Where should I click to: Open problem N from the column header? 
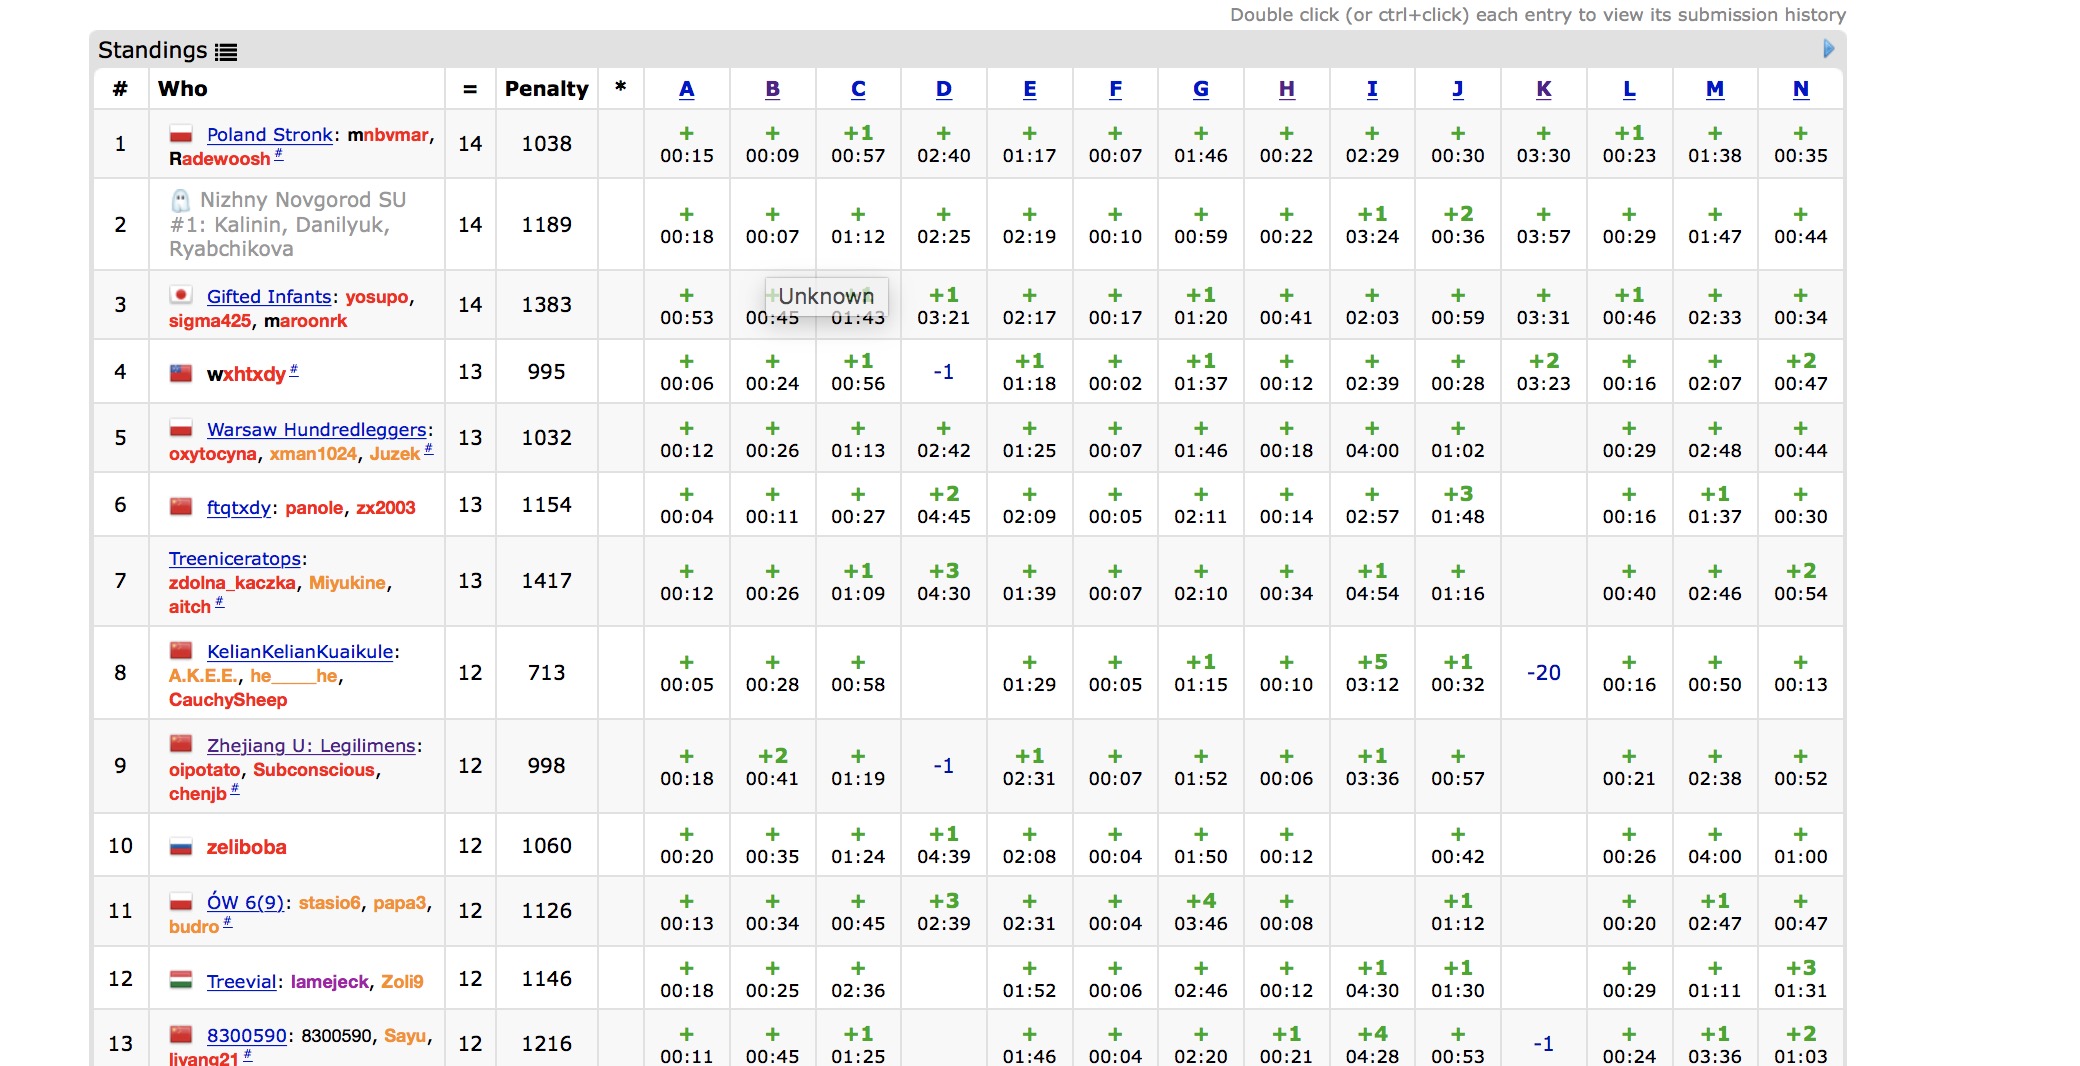pyautogui.click(x=1800, y=89)
